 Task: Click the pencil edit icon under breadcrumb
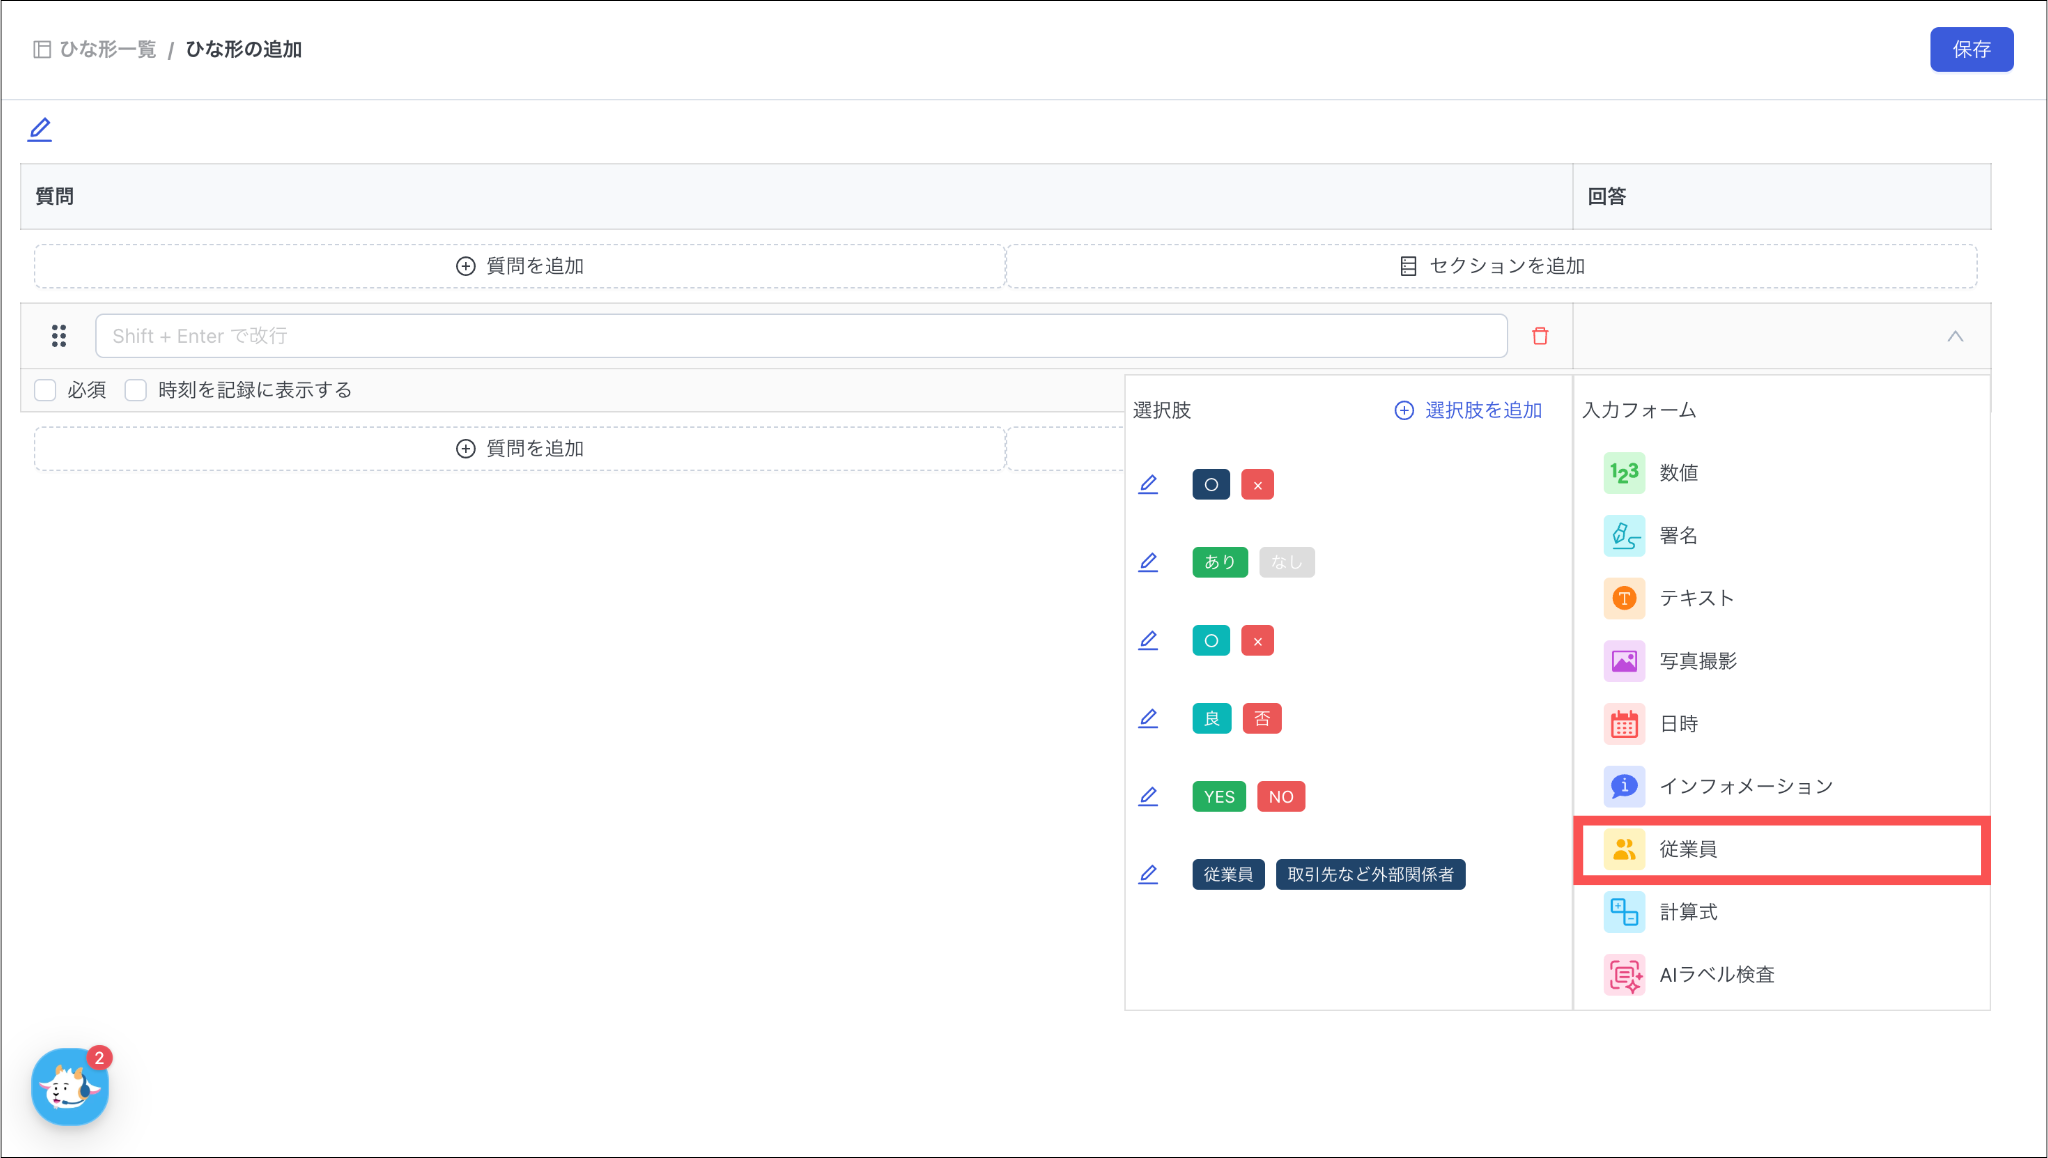pos(40,129)
